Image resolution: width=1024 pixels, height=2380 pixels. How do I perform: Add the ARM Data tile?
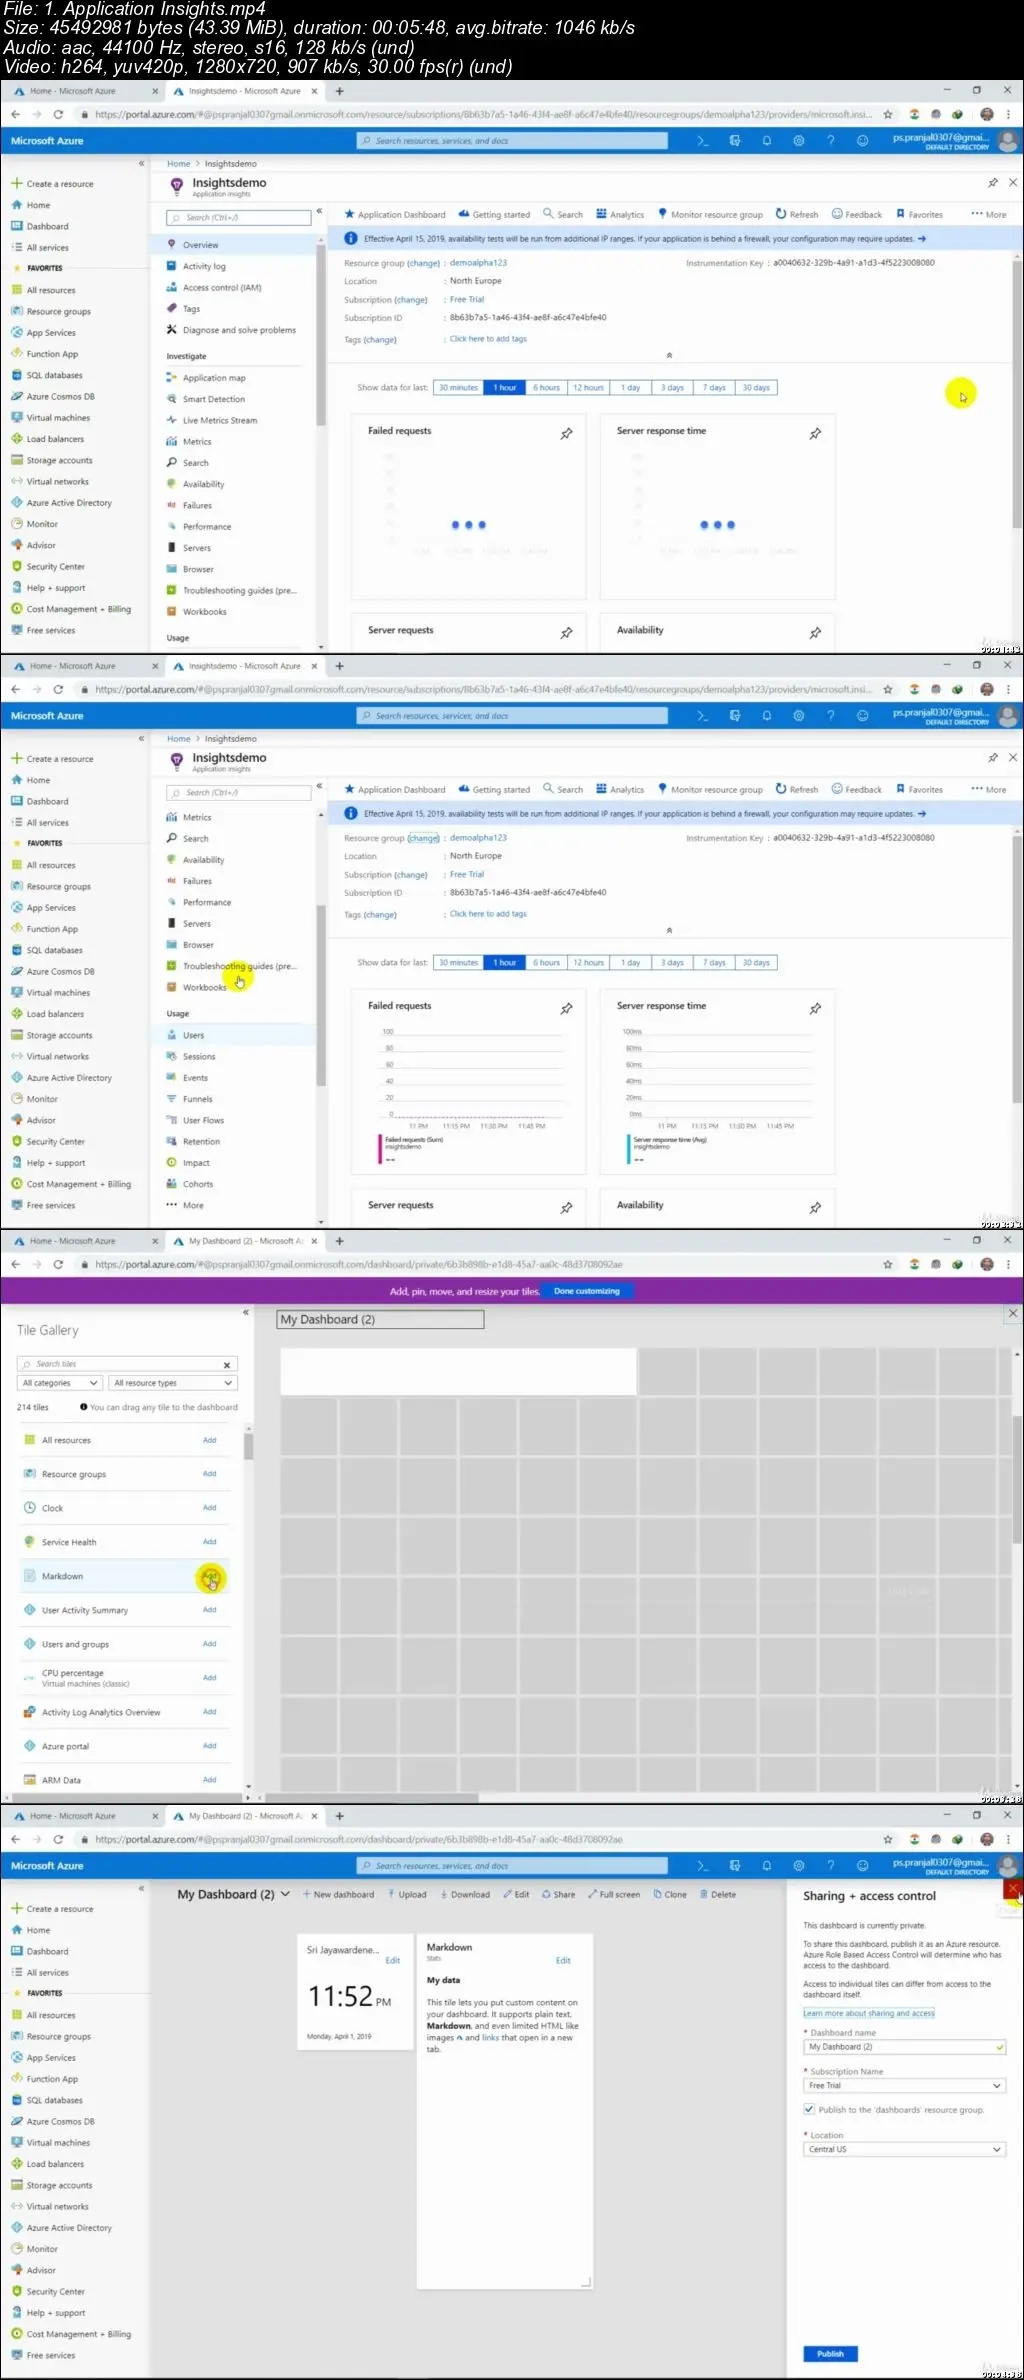pos(209,1779)
